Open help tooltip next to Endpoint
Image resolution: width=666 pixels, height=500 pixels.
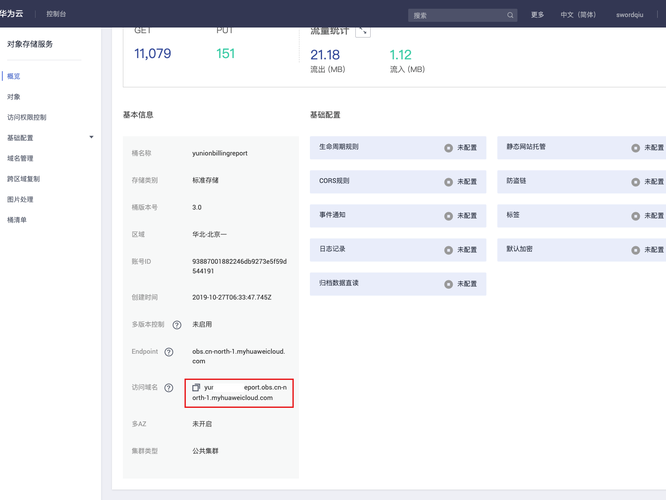click(169, 352)
